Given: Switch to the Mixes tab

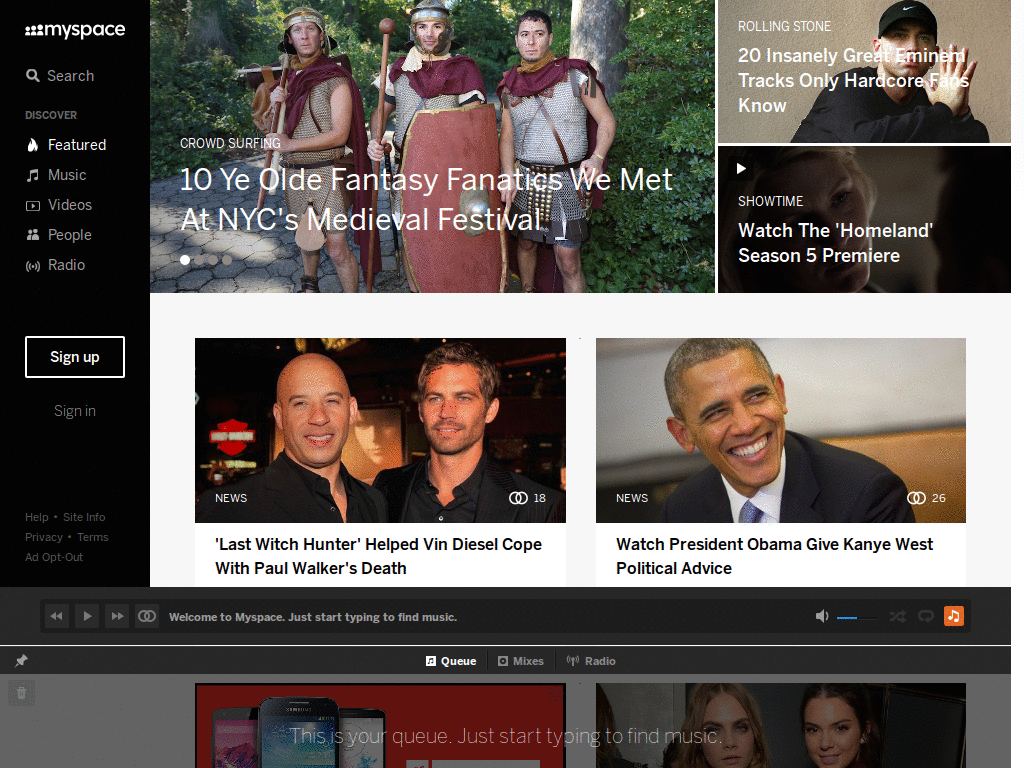Looking at the screenshot, I should click(521, 661).
